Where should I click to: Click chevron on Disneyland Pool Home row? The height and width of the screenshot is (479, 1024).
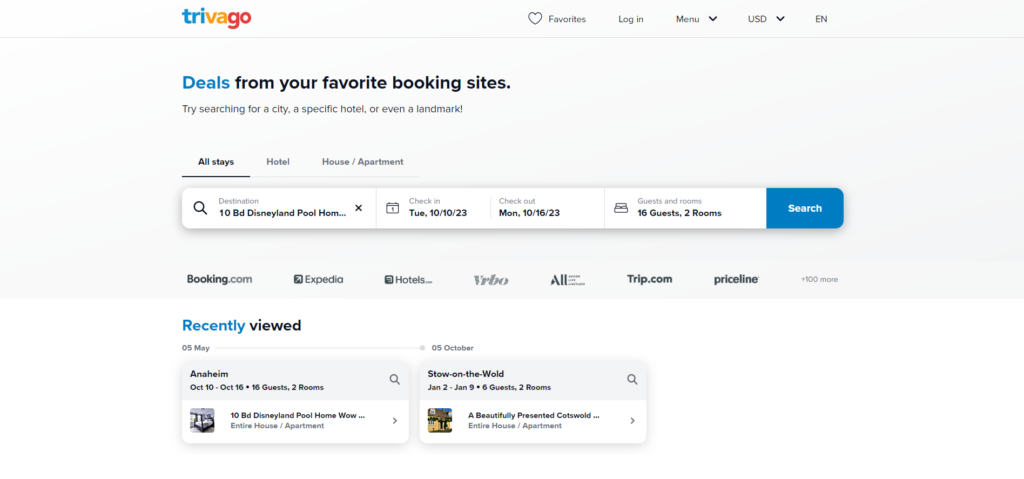394,421
